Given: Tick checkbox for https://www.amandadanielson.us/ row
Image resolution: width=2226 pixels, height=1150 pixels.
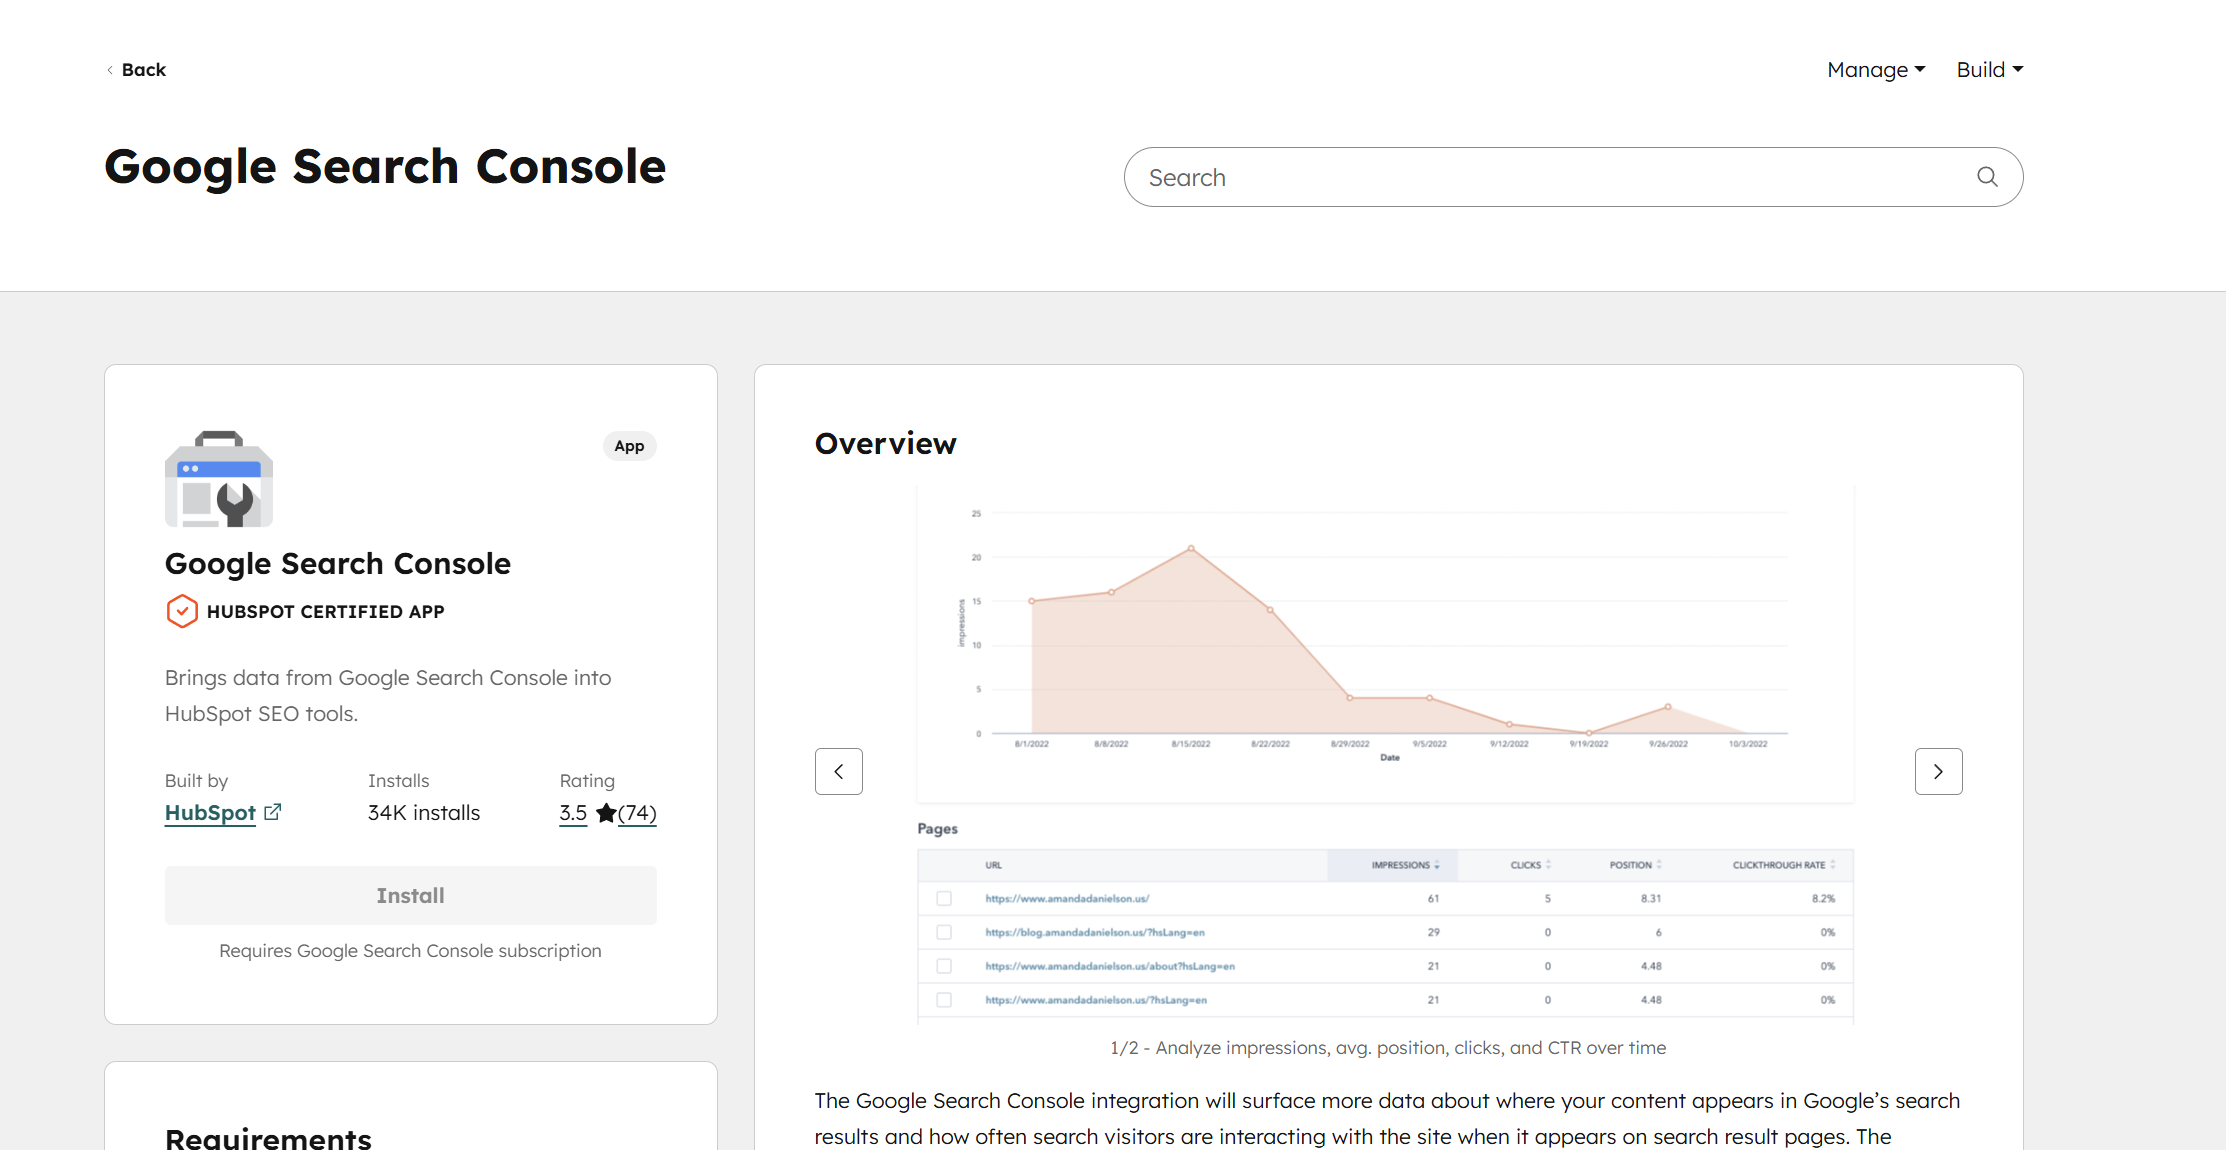Looking at the screenshot, I should (944, 898).
